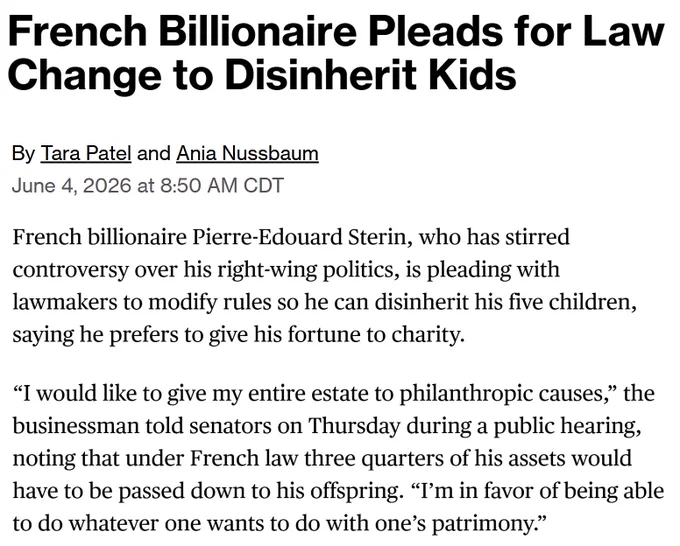This screenshot has height=546, width=680.
Task: Click the name Pierre-Edouard Sterin in text
Action: coord(301,238)
